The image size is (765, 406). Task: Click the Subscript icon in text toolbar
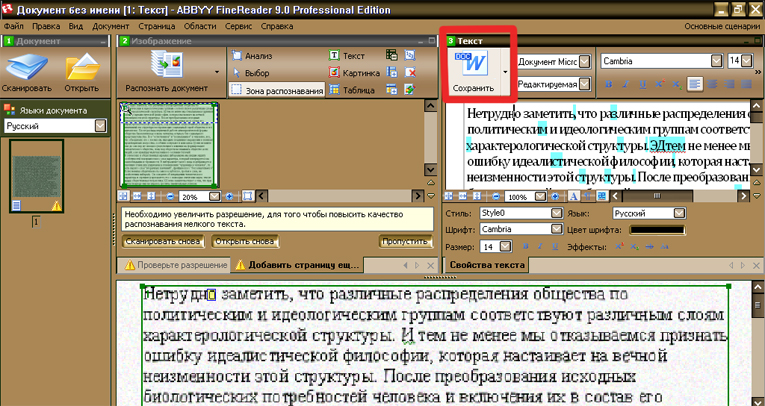click(x=677, y=84)
